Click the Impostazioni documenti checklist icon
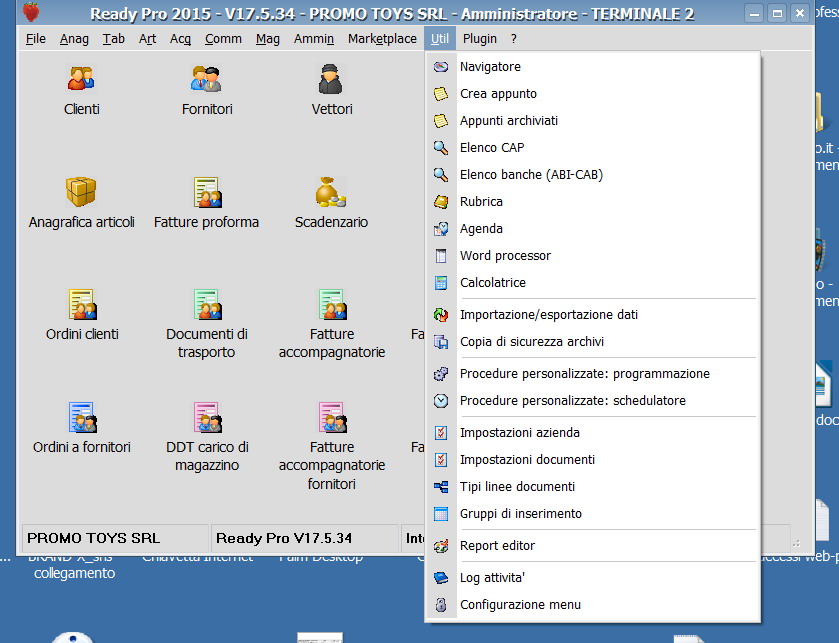839x643 pixels. click(441, 460)
